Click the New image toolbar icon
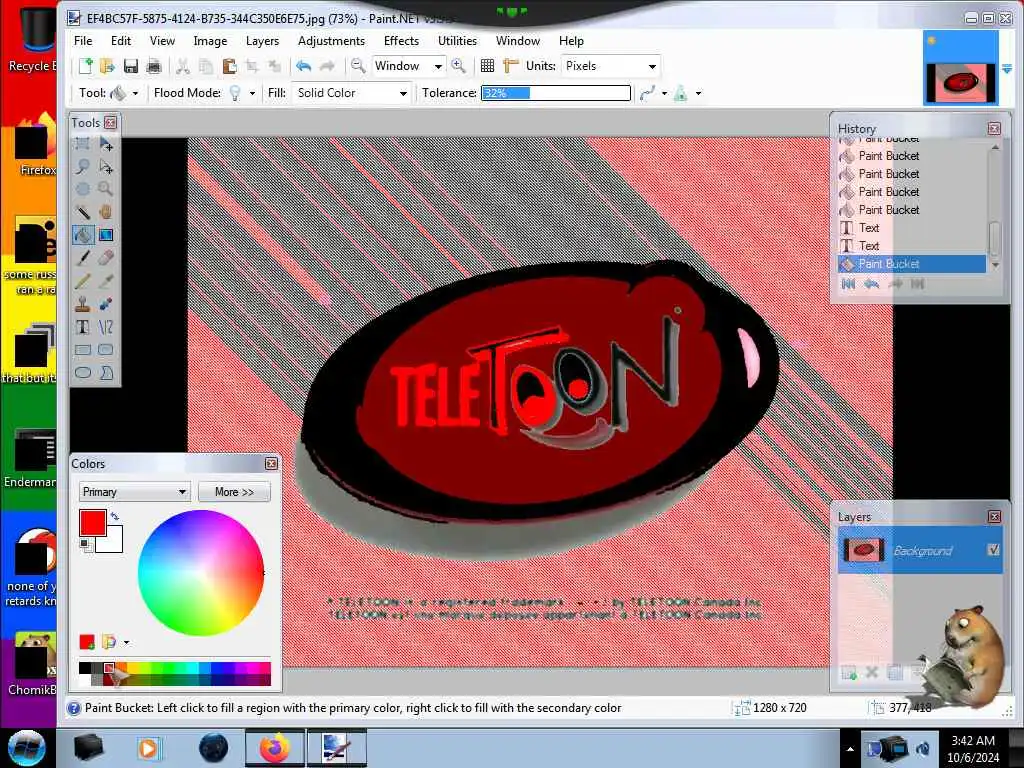The width and height of the screenshot is (1024, 768). click(x=86, y=66)
